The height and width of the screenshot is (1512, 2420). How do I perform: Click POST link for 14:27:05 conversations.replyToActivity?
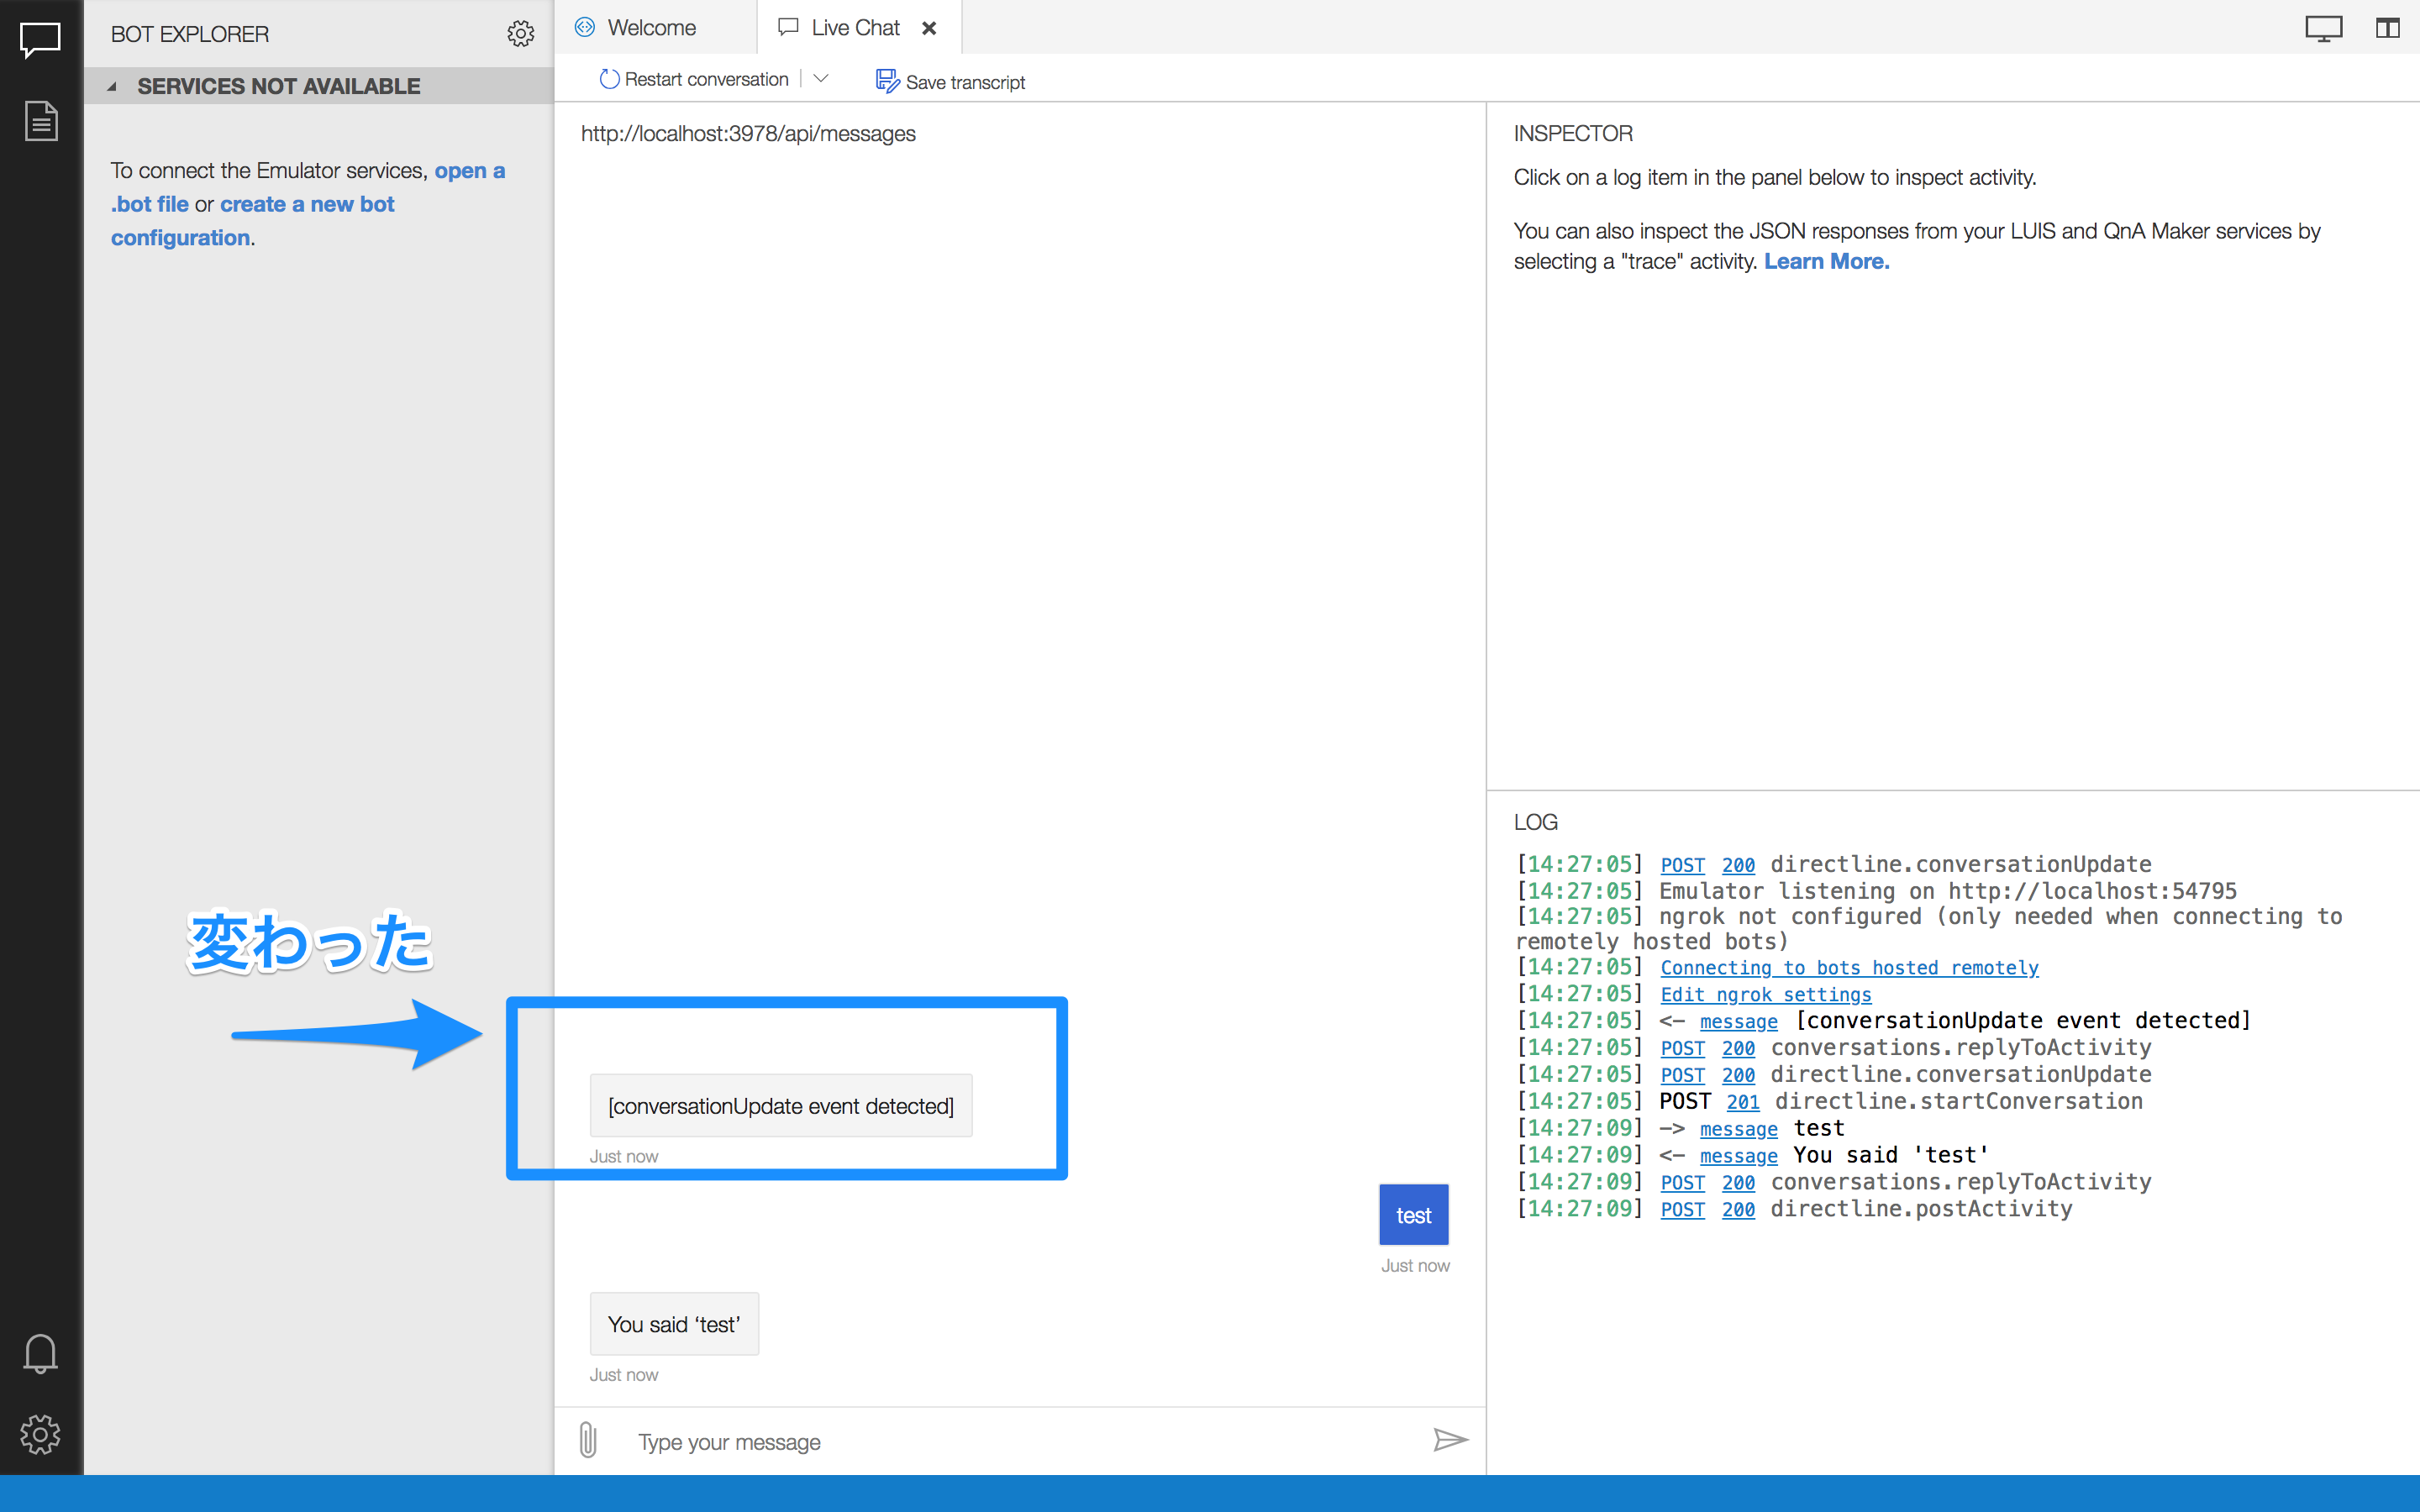click(1682, 1048)
